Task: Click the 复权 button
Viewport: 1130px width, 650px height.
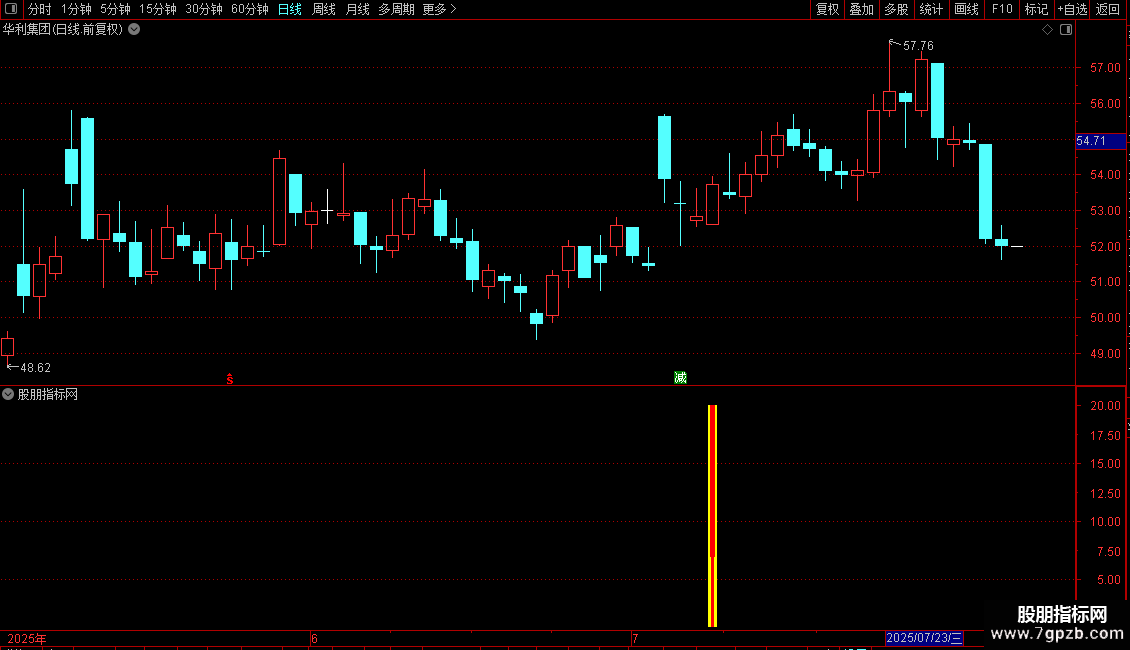Action: point(827,9)
